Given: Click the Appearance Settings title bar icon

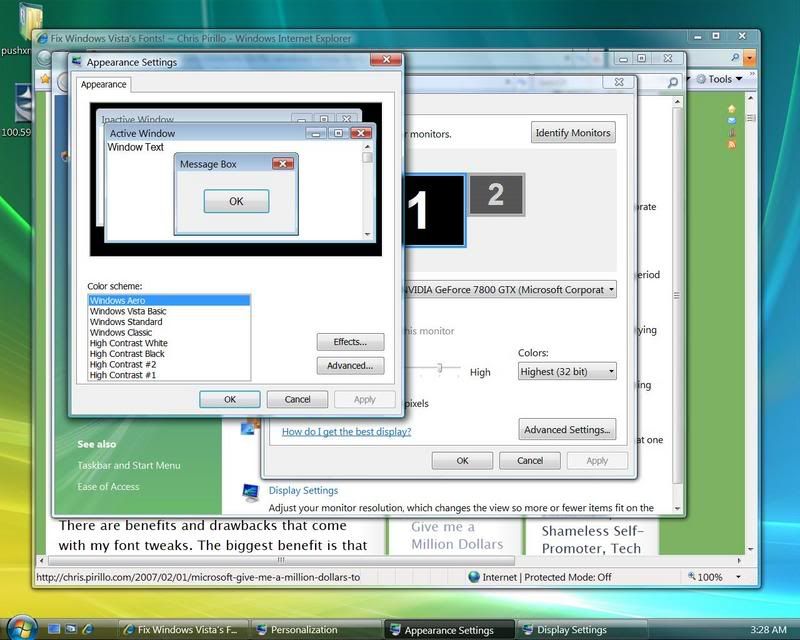Looking at the screenshot, I should tap(77, 62).
